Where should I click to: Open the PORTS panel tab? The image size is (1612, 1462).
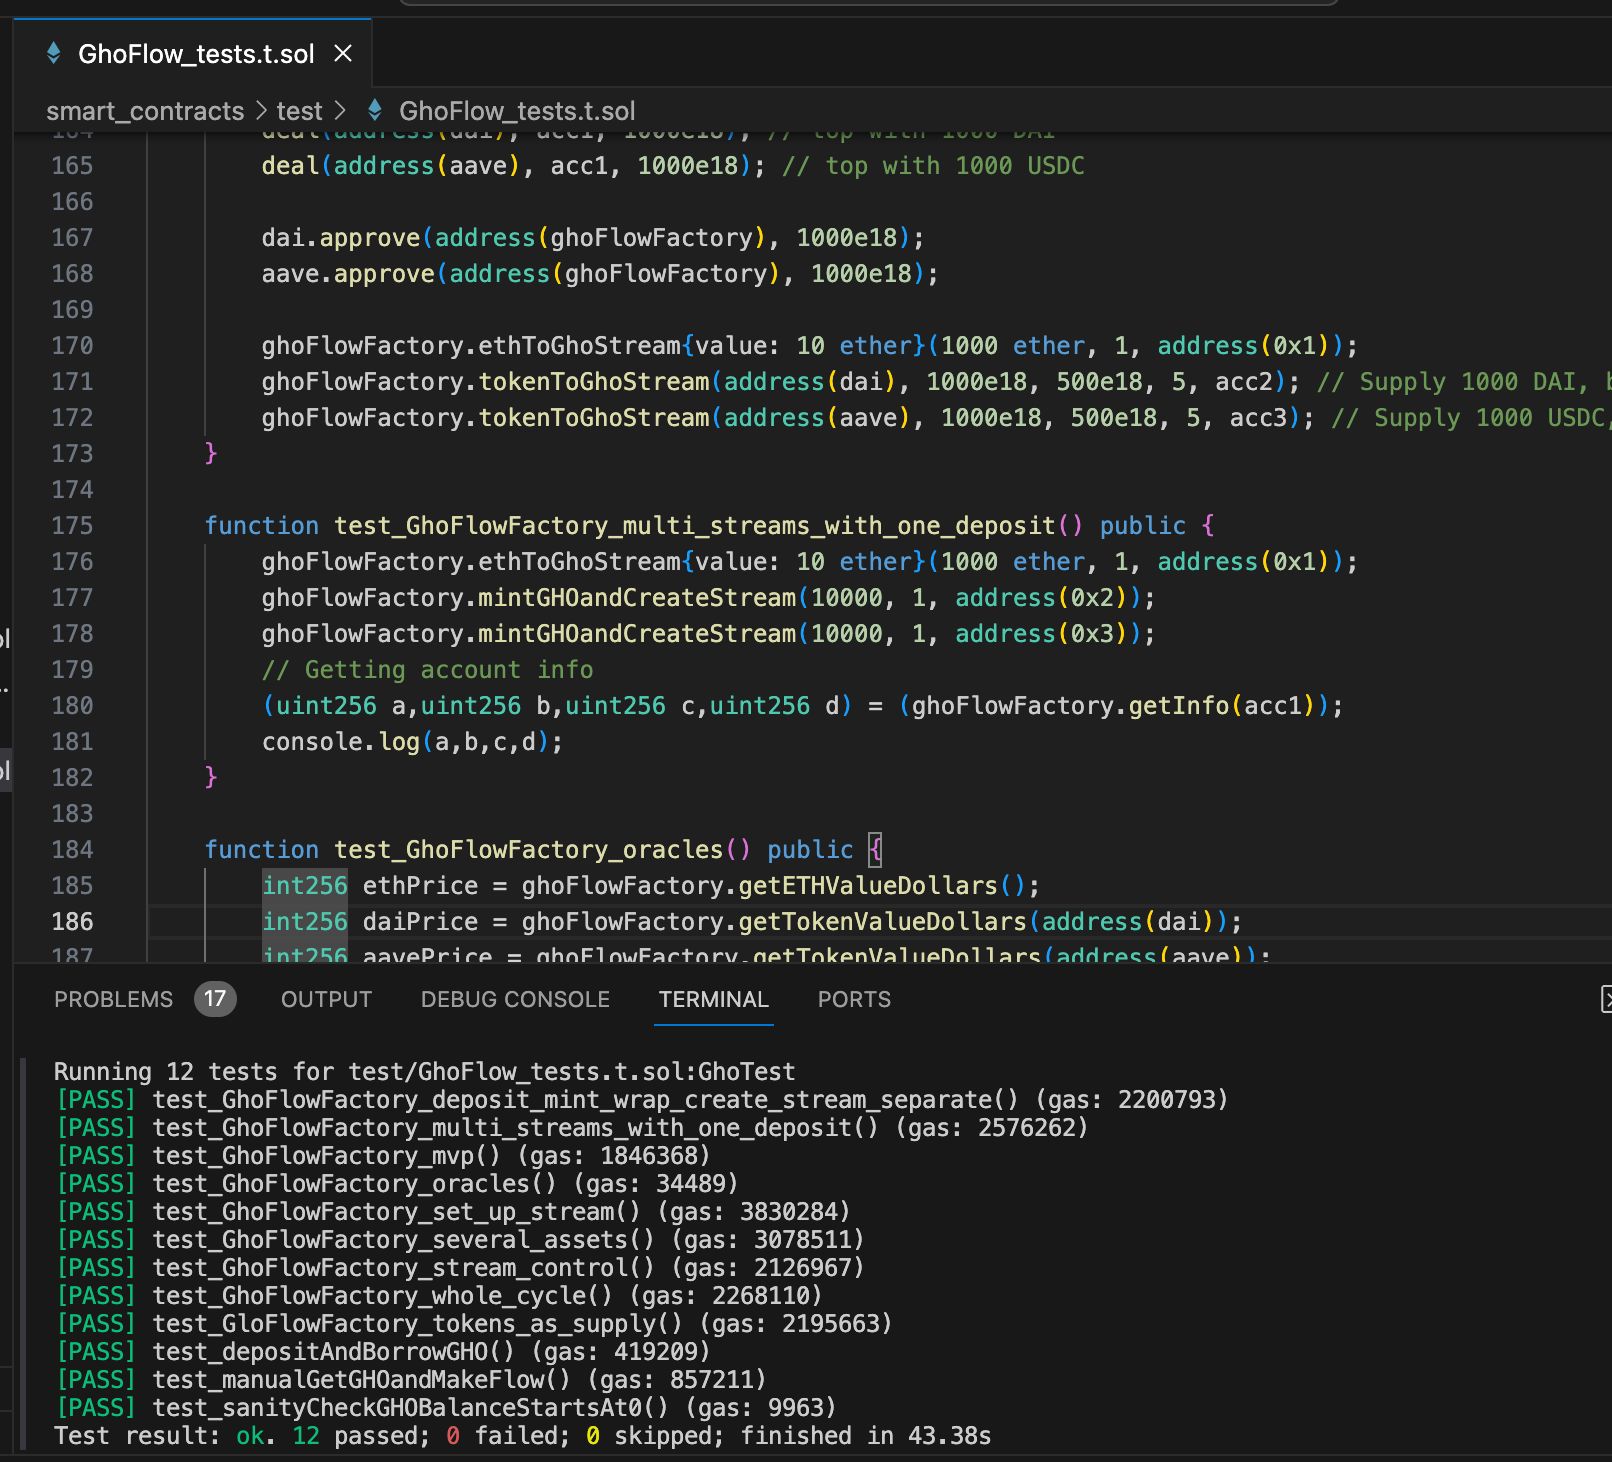(x=854, y=999)
